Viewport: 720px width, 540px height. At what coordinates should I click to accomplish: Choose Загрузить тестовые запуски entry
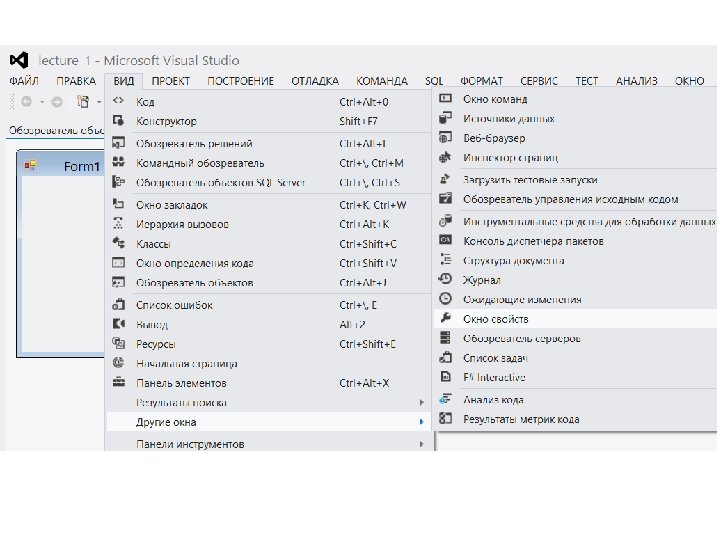coord(575,180)
